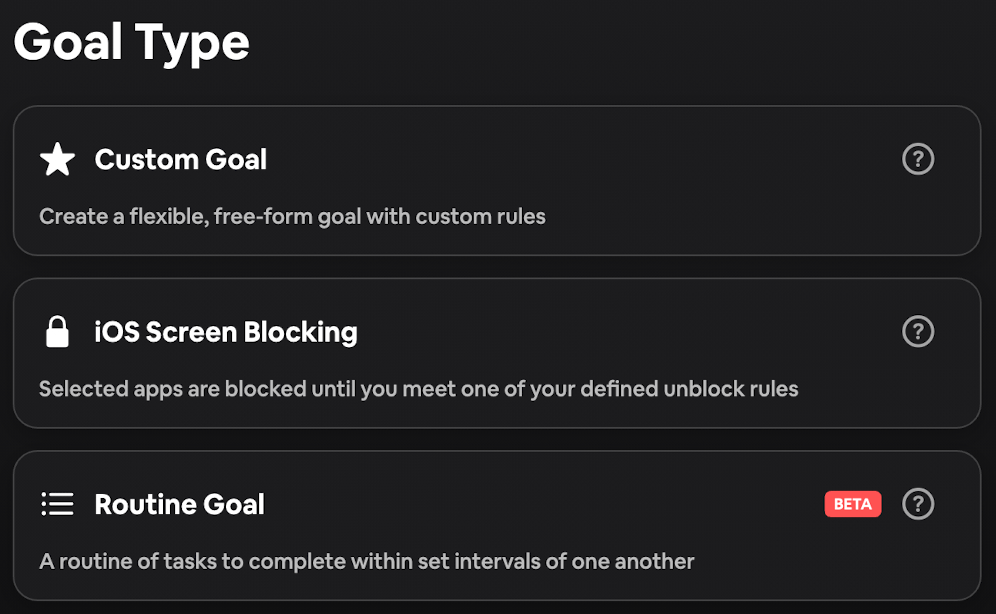Viewport: 996px width, 614px height.
Task: Click the unblock rules description text
Action: (x=418, y=389)
